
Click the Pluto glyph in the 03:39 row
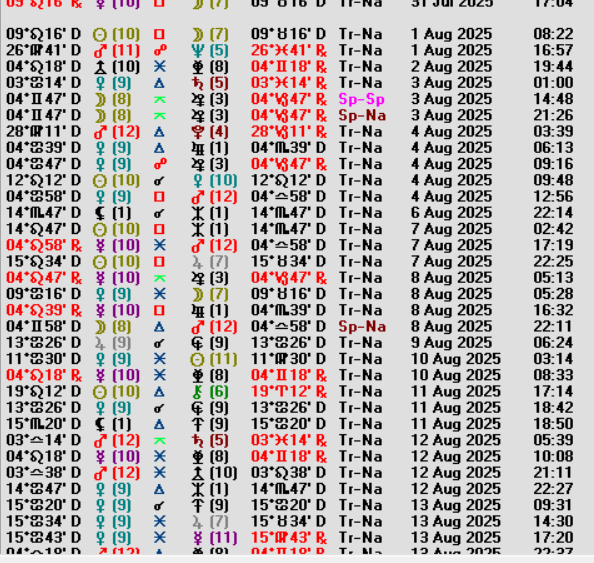click(x=198, y=132)
